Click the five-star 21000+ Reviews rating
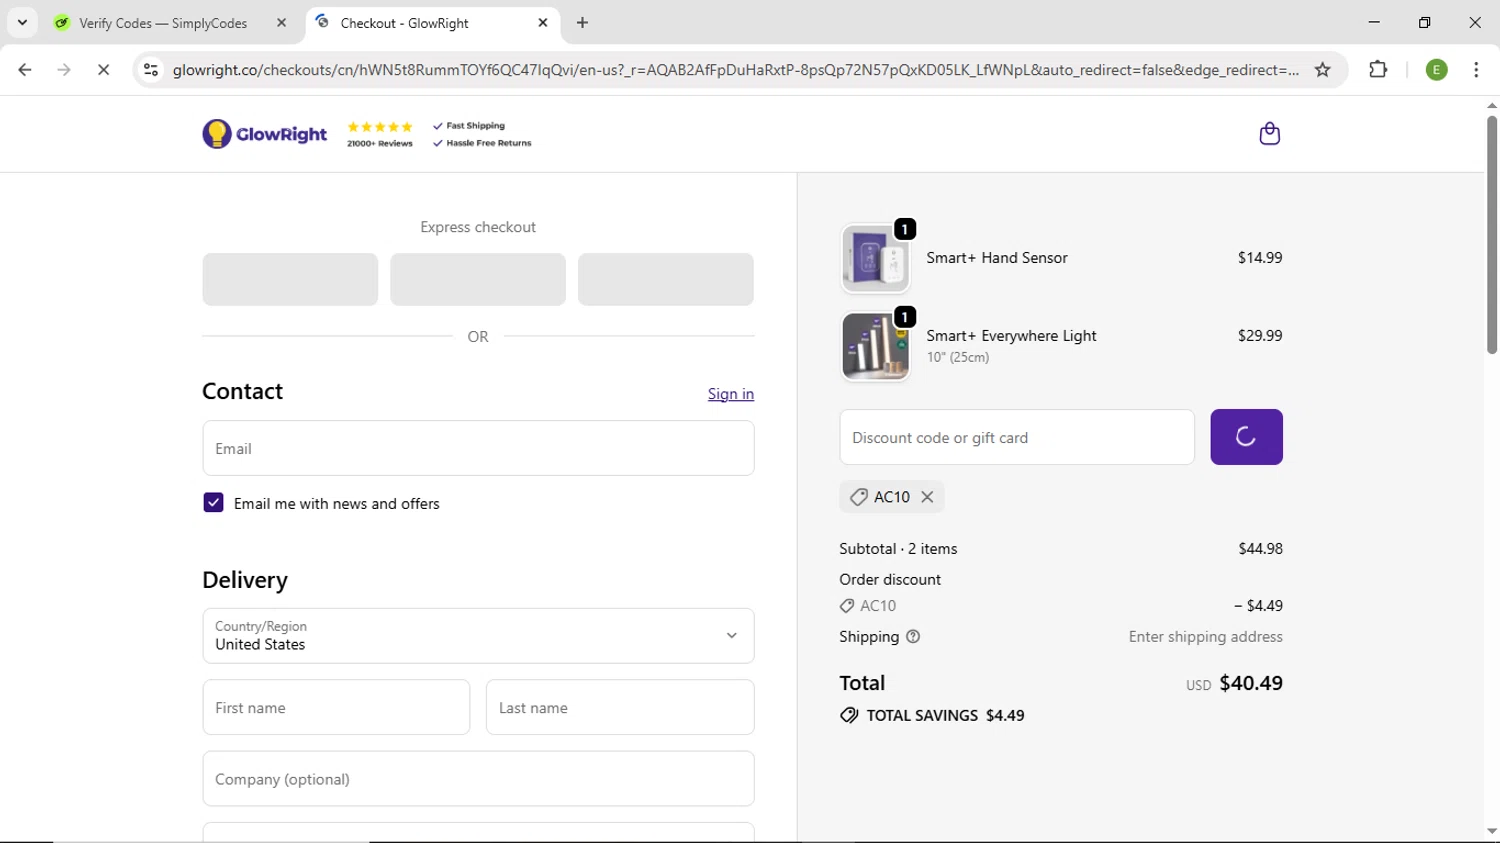This screenshot has height=843, width=1500. click(380, 134)
